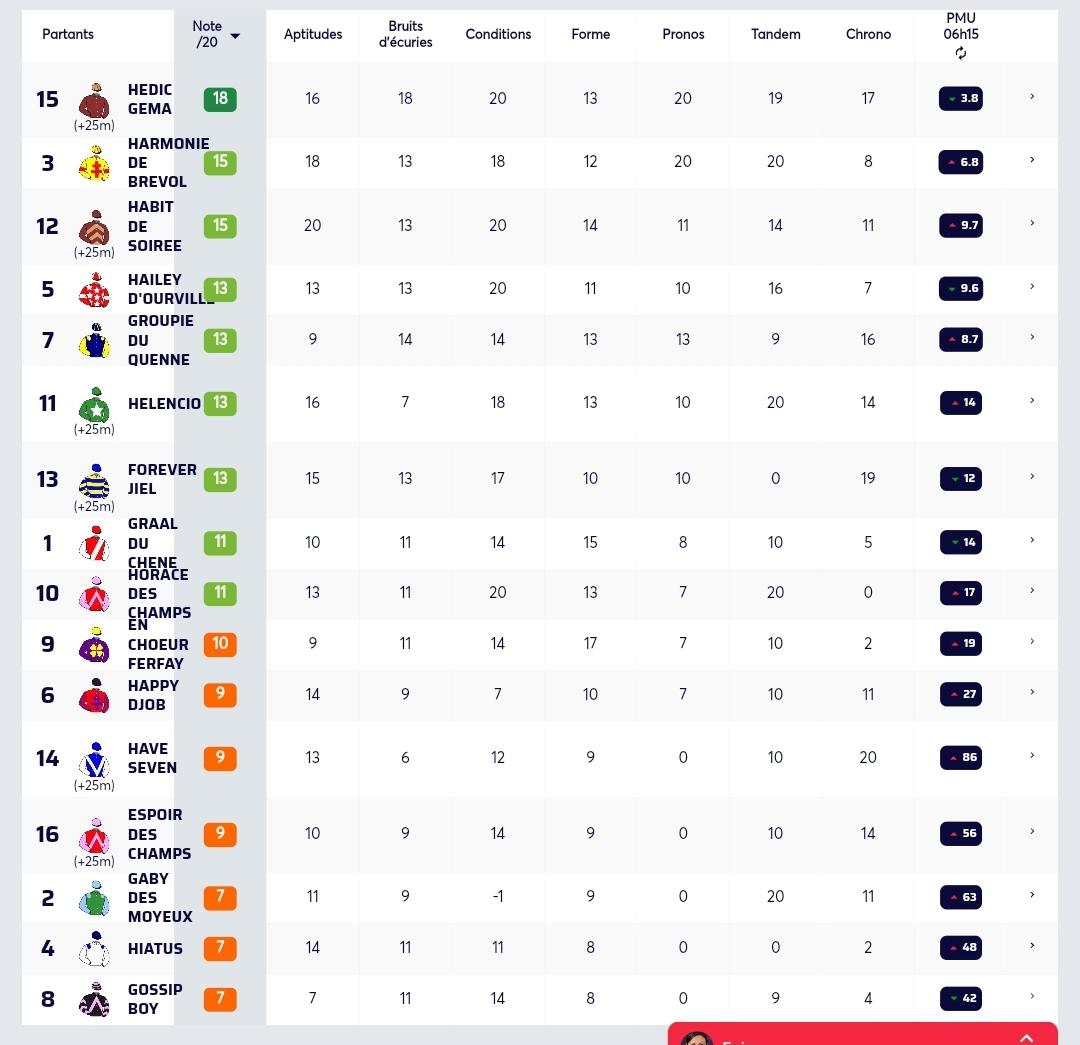Click Hedic Gema's green 18 rating badge
This screenshot has width=1080, height=1045.
tap(220, 99)
